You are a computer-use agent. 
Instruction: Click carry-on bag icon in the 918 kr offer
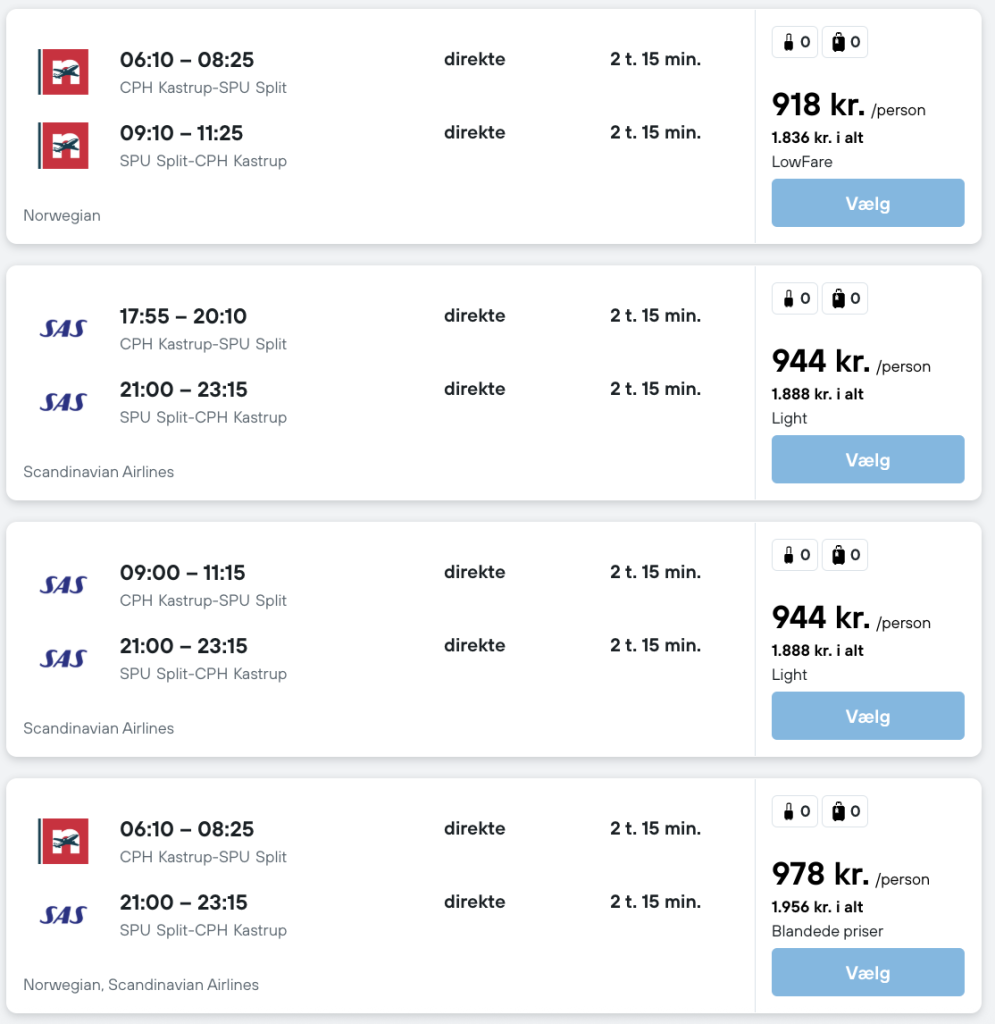789,42
